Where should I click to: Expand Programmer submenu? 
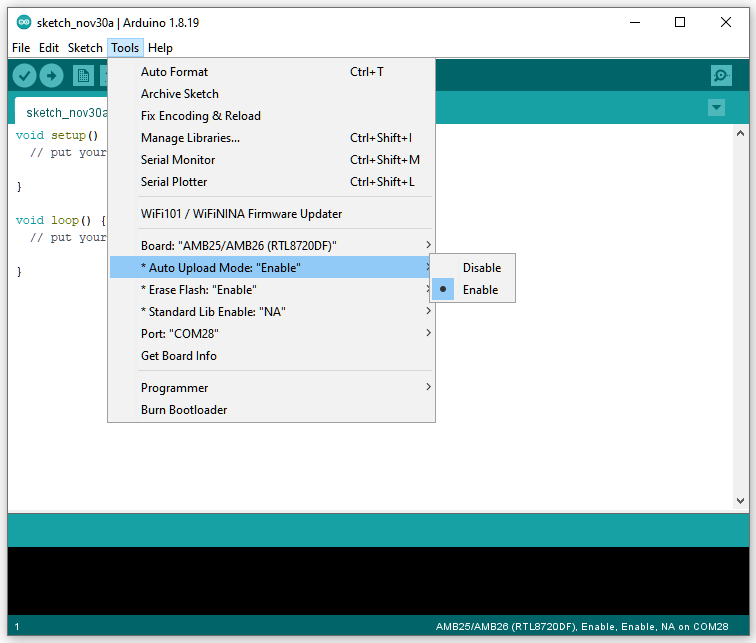272,388
